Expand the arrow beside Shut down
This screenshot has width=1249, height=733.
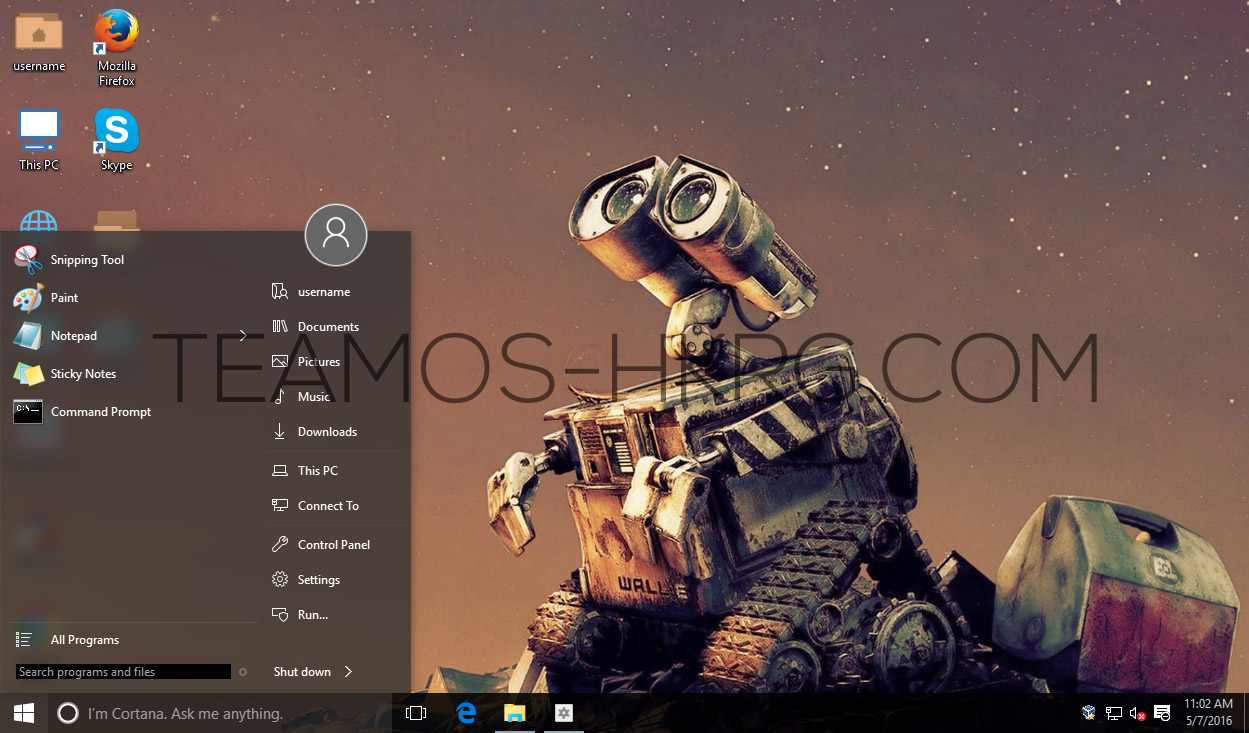[x=348, y=672]
